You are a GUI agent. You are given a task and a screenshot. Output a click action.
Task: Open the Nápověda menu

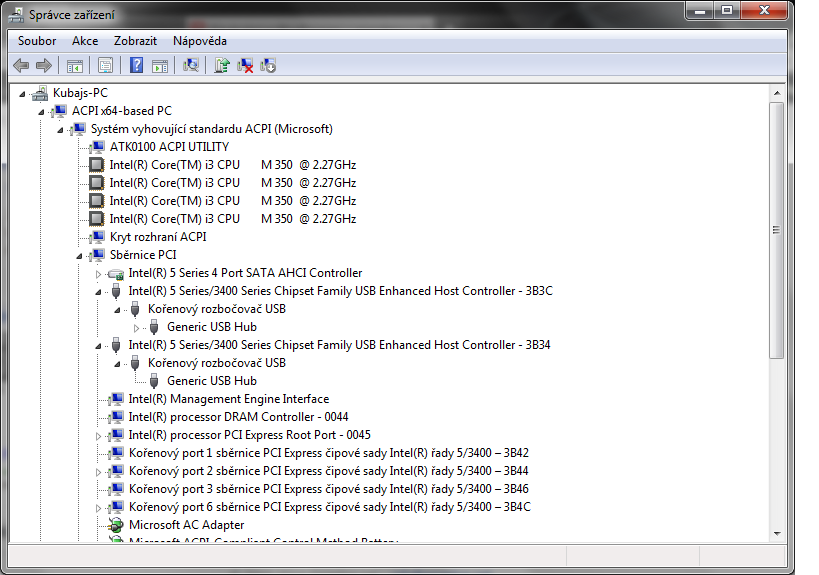[x=200, y=41]
